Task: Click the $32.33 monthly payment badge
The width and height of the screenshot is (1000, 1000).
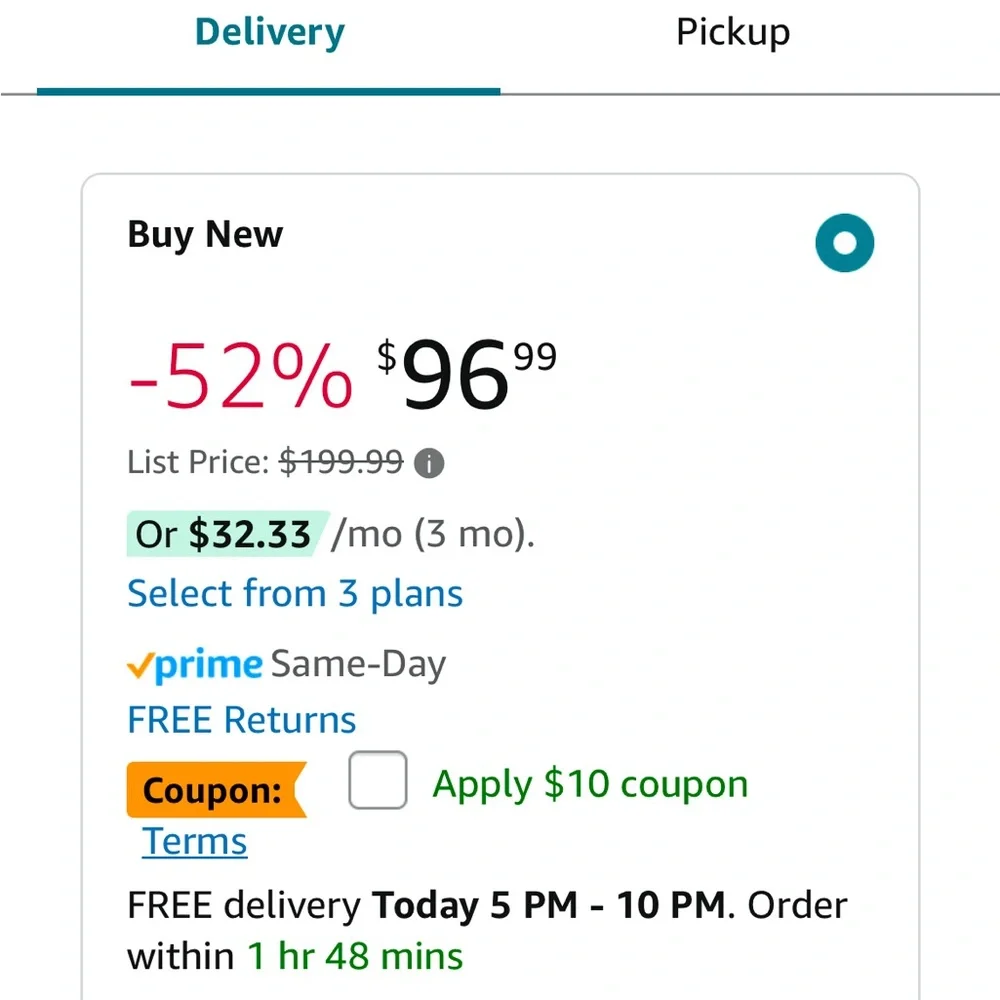Action: click(228, 534)
